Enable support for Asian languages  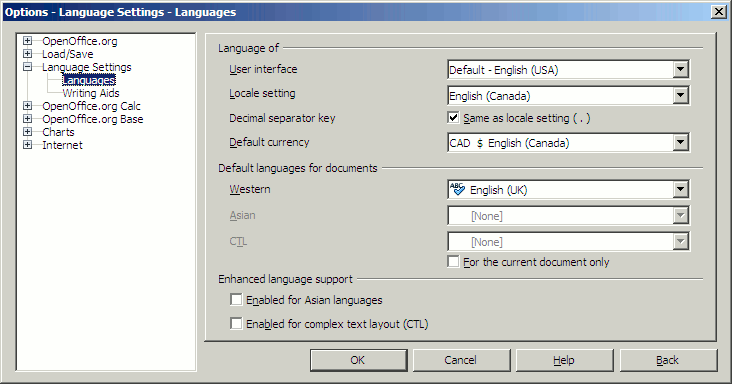tap(236, 300)
